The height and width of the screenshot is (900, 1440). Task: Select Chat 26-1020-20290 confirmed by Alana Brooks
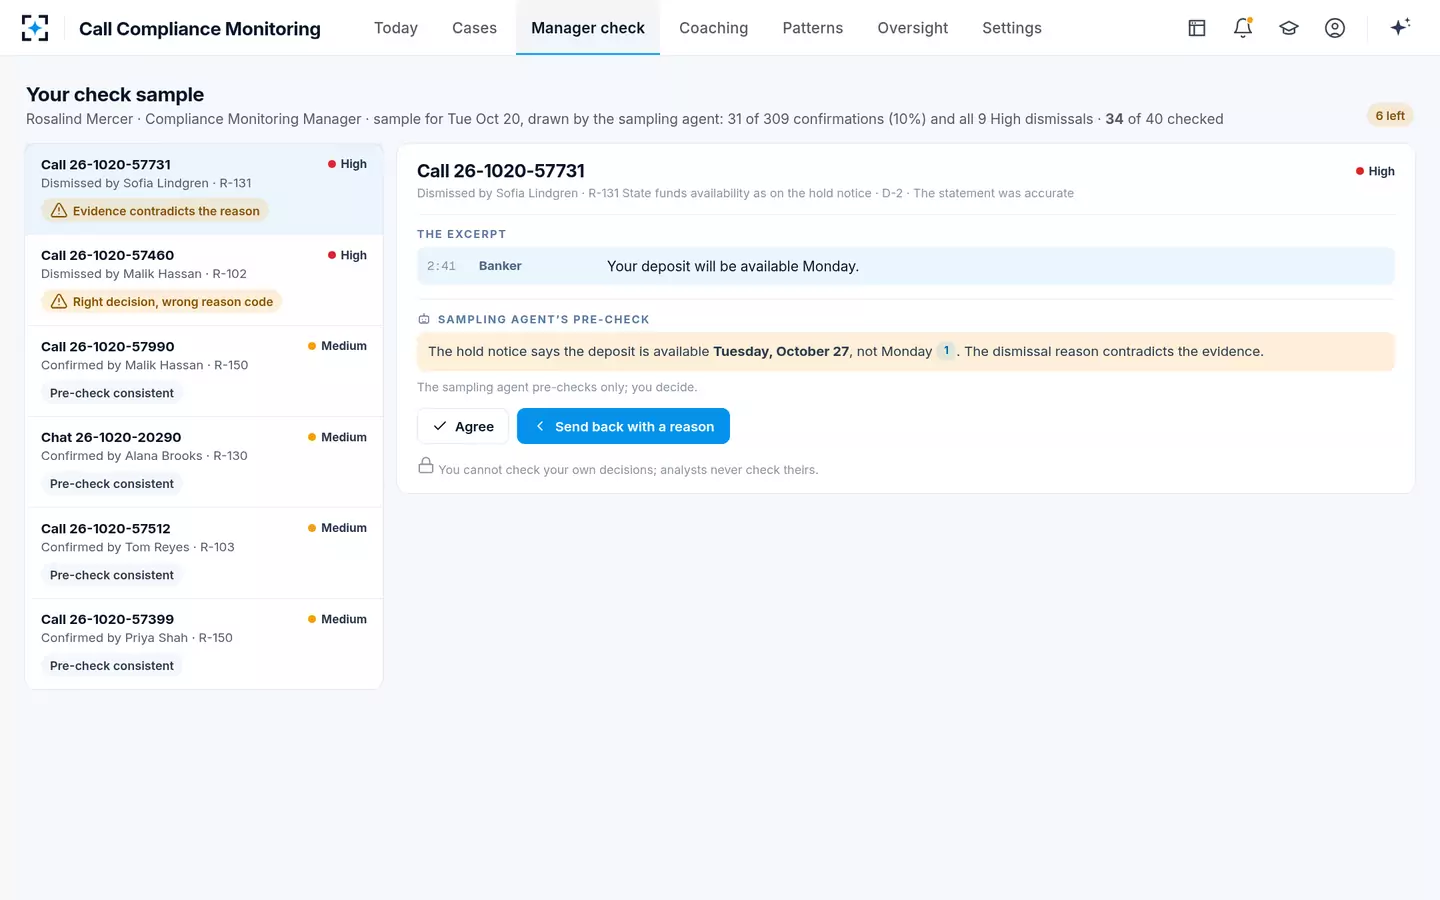click(204, 462)
